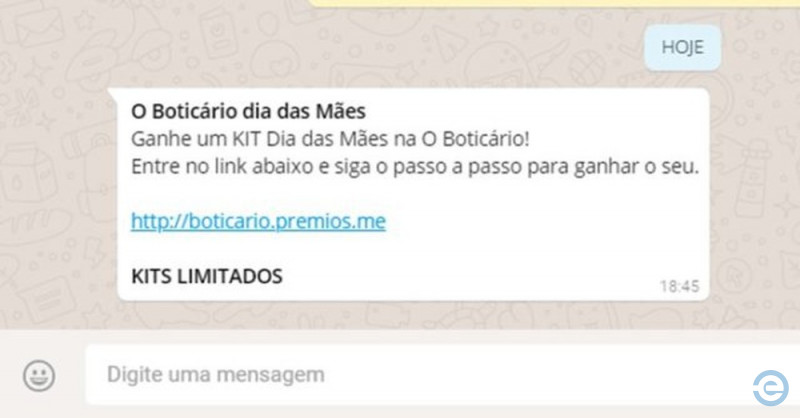Click the message bubble's pointed tail corner

tap(112, 92)
